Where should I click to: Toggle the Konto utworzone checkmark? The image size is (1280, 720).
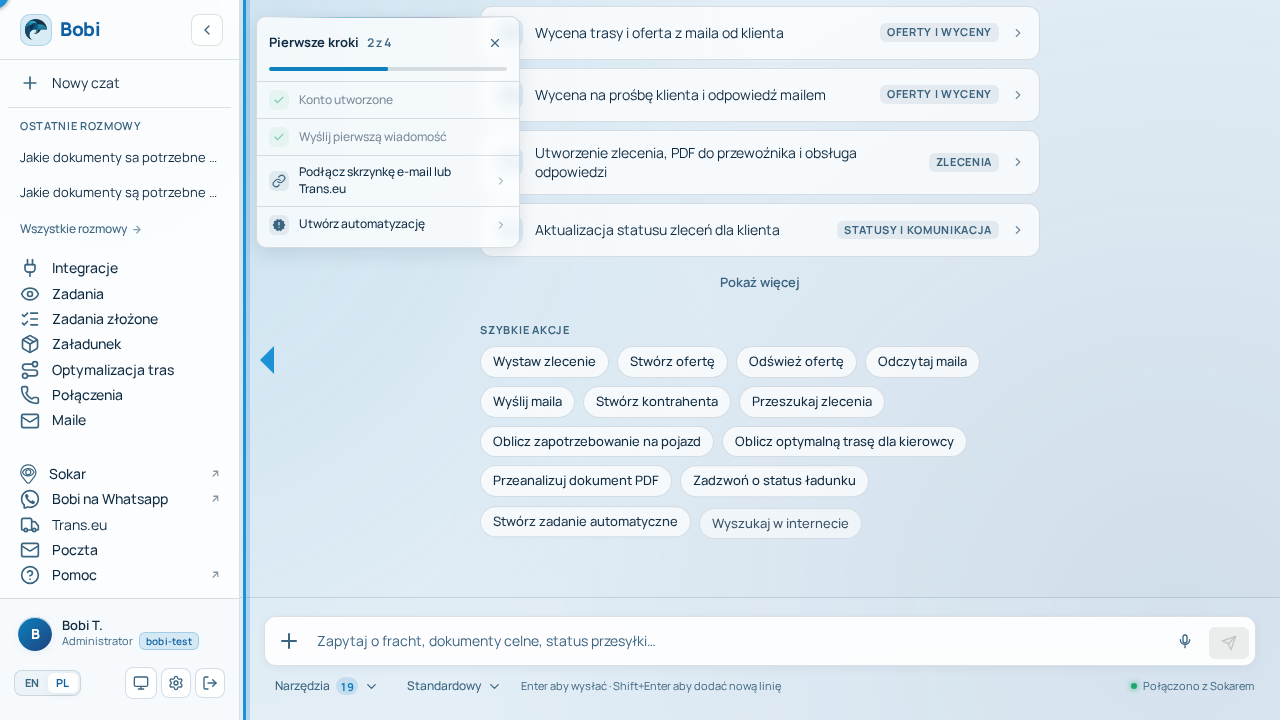point(279,100)
